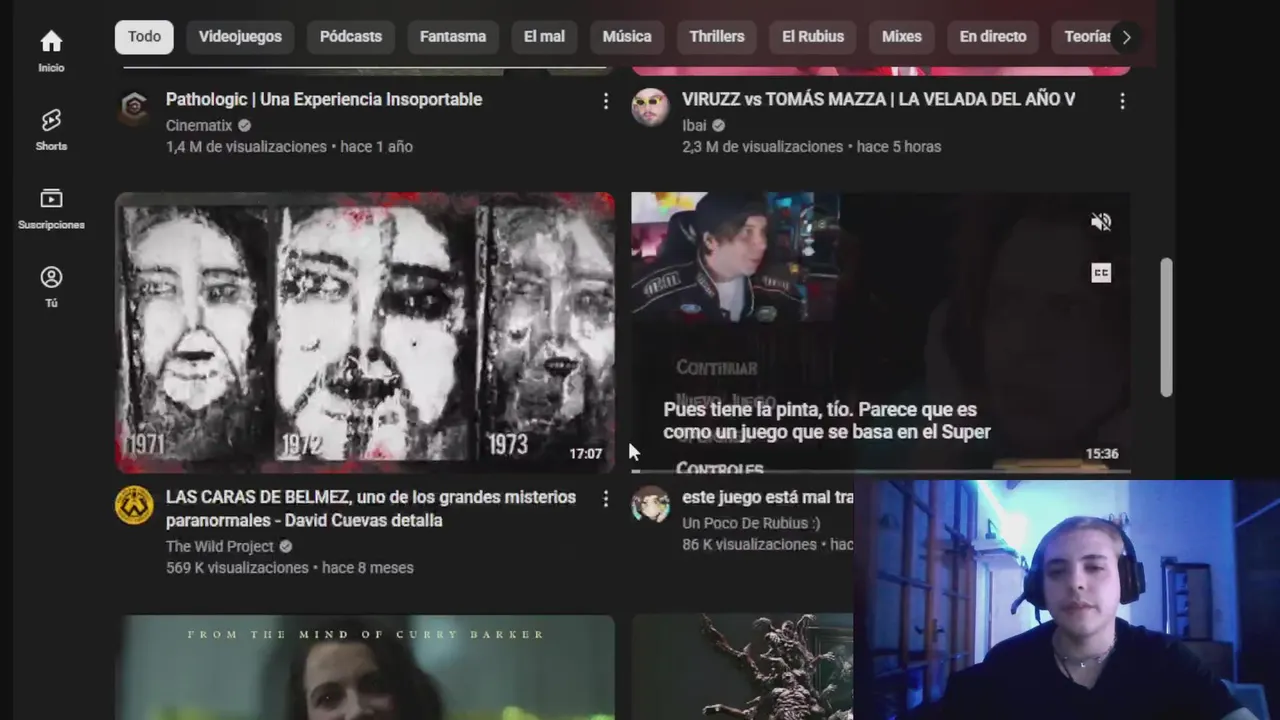This screenshot has width=1280, height=720.
Task: Click '2,3 M de visualizaciones' text
Action: coord(762,146)
